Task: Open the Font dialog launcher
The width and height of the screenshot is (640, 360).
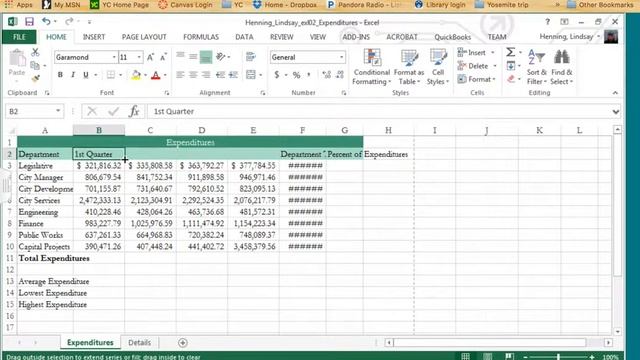Action: click(x=167, y=93)
